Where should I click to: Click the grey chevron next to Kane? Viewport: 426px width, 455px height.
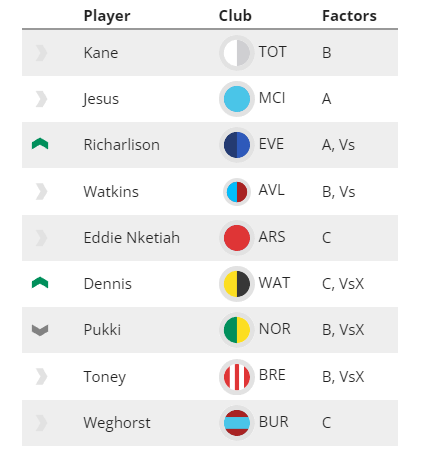click(41, 53)
